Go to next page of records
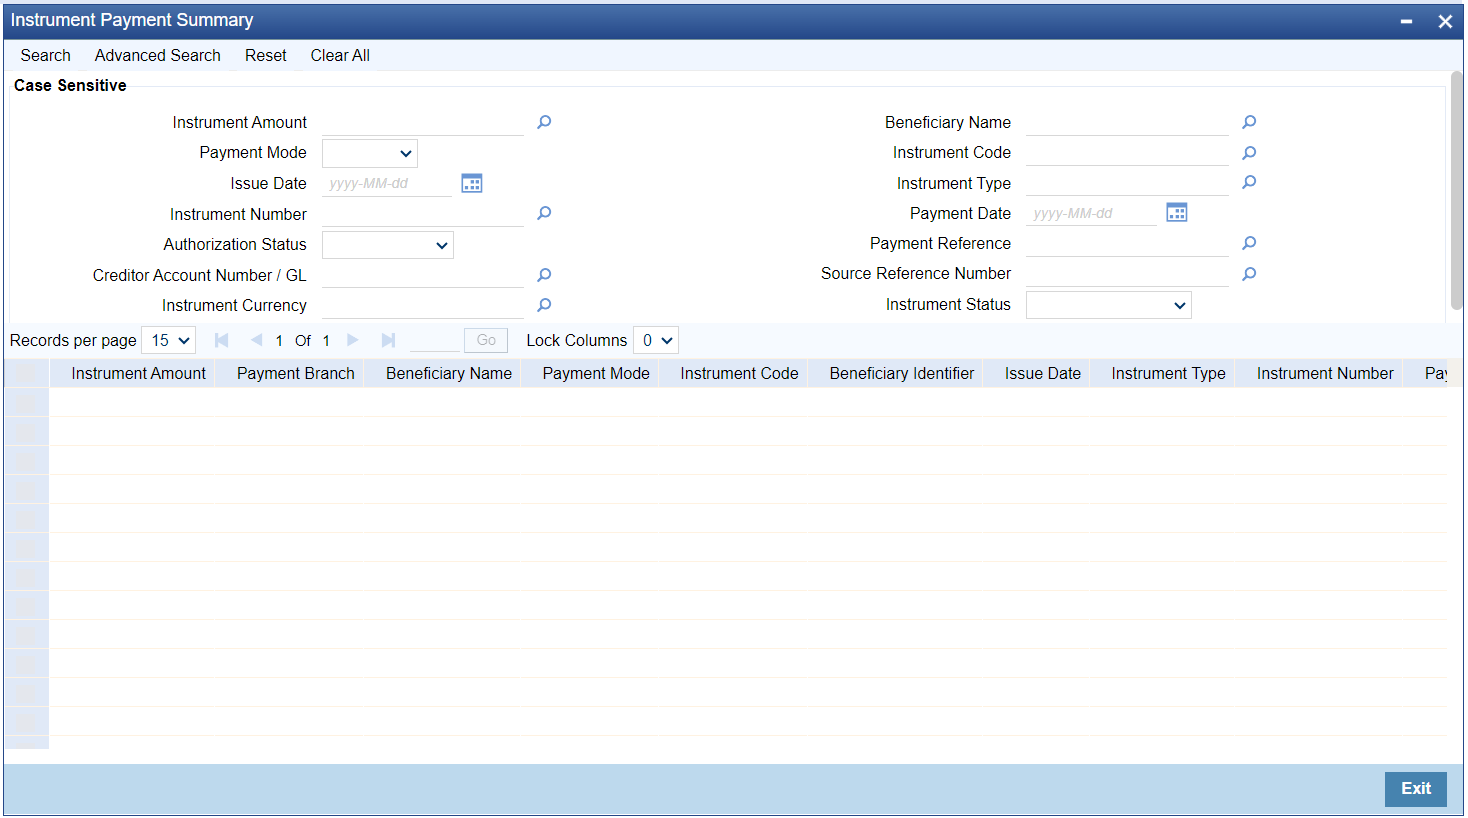 pyautogui.click(x=352, y=340)
